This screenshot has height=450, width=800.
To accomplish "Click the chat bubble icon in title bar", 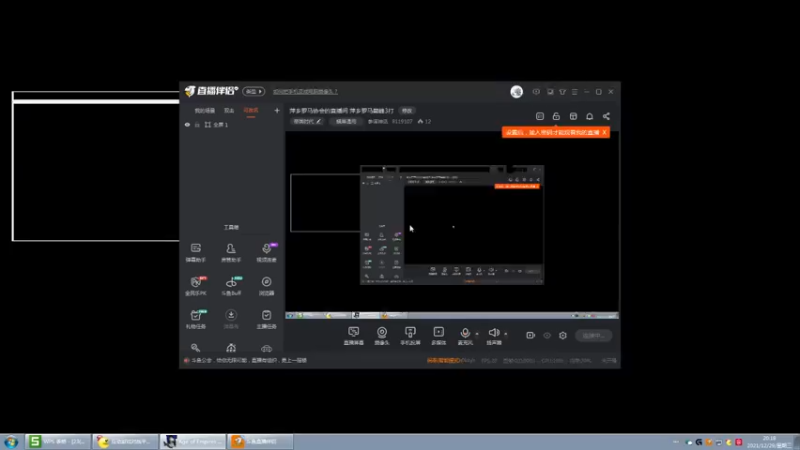I will coord(536,92).
